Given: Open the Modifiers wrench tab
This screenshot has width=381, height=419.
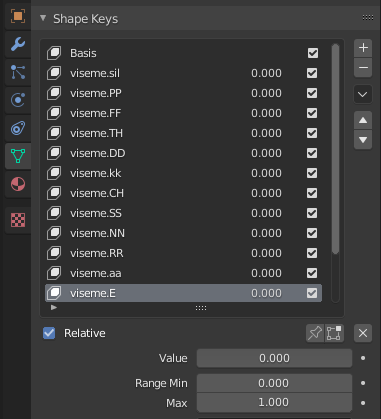Looking at the screenshot, I should (18, 44).
